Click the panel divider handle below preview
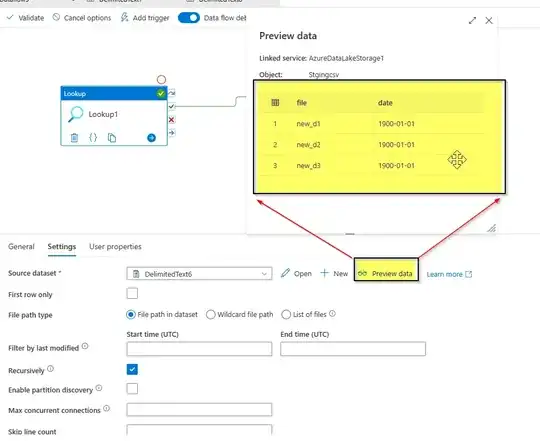The height and width of the screenshot is (441, 540). pyautogui.click(x=350, y=234)
